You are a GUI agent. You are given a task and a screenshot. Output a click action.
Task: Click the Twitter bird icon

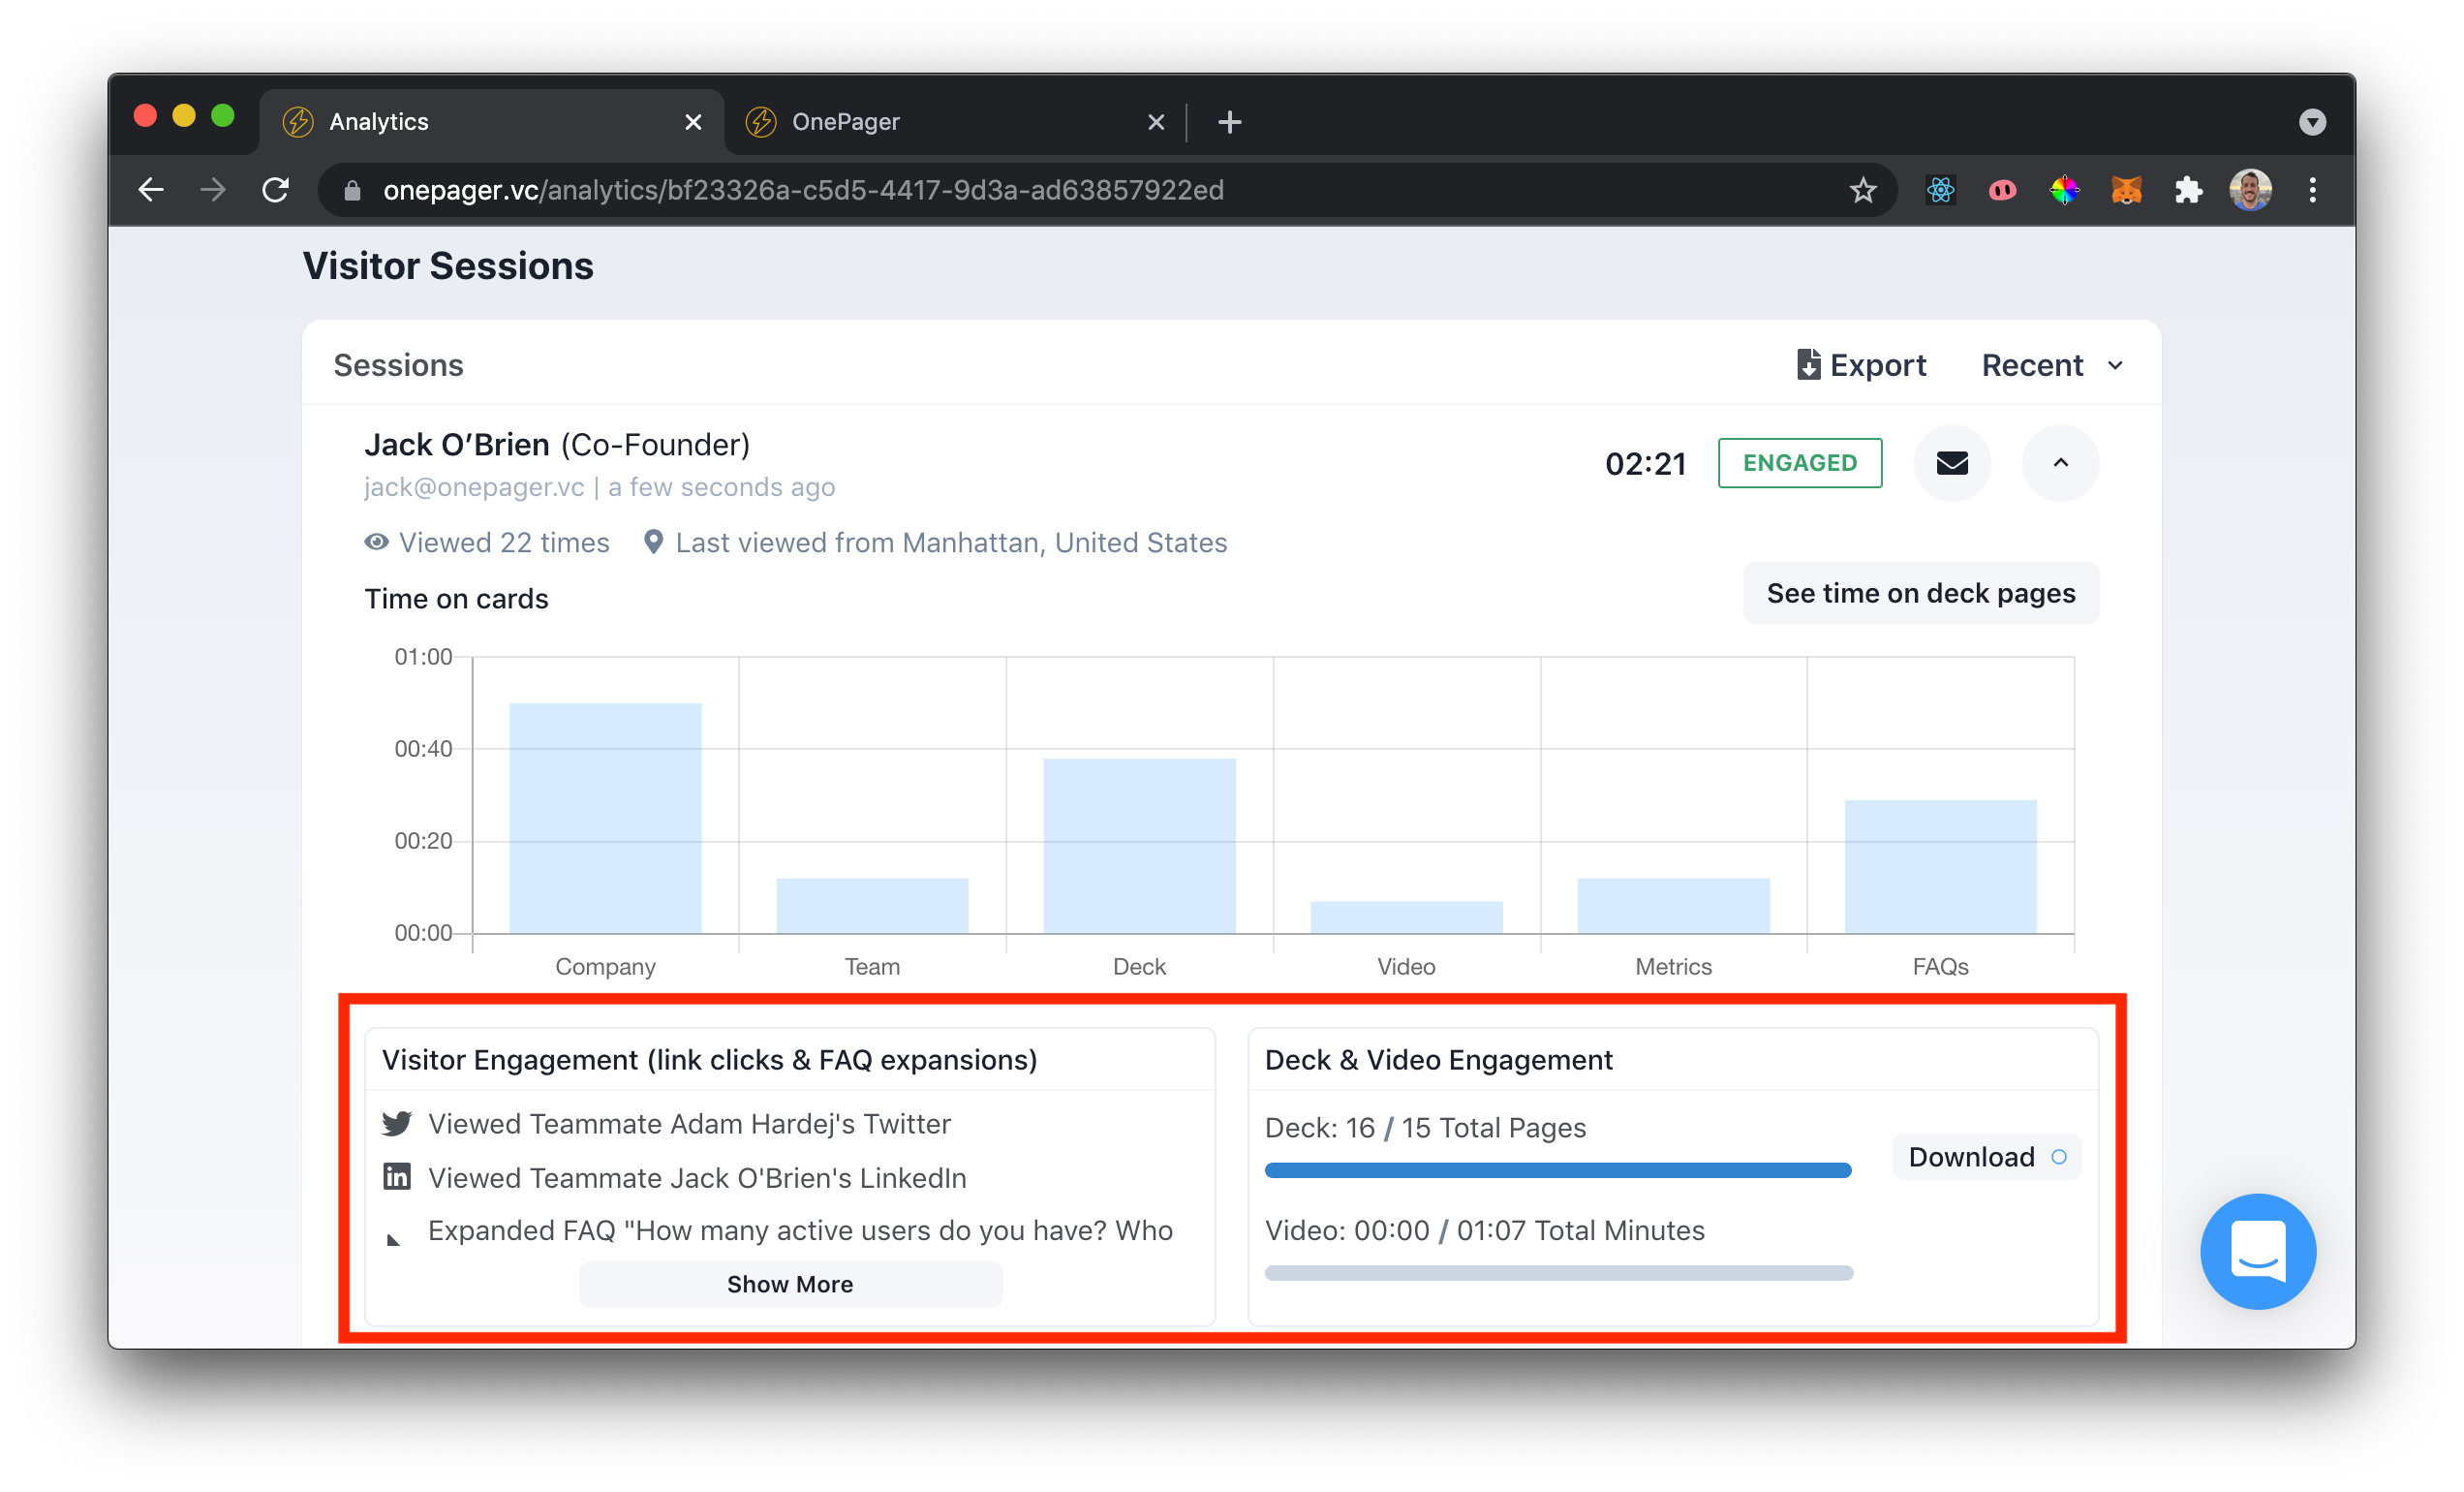pos(397,1123)
